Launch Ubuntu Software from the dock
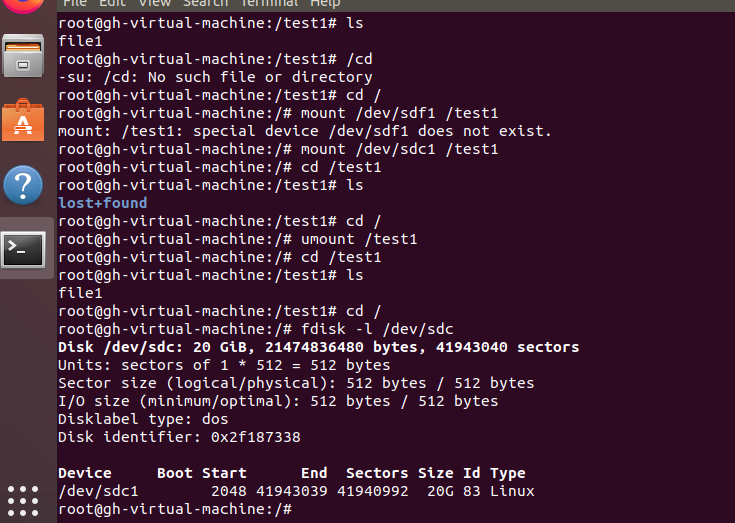Image resolution: width=735 pixels, height=523 pixels. tap(23, 120)
